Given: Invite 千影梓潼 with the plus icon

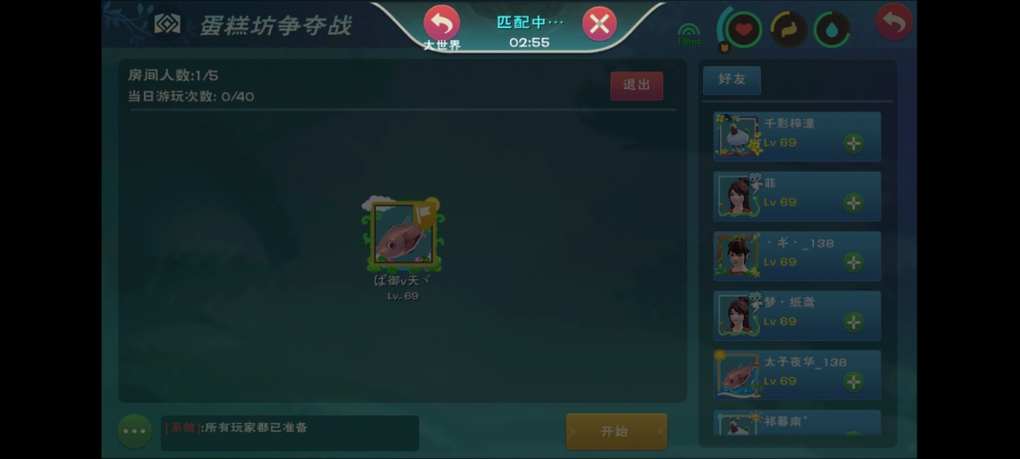Looking at the screenshot, I should [x=853, y=143].
